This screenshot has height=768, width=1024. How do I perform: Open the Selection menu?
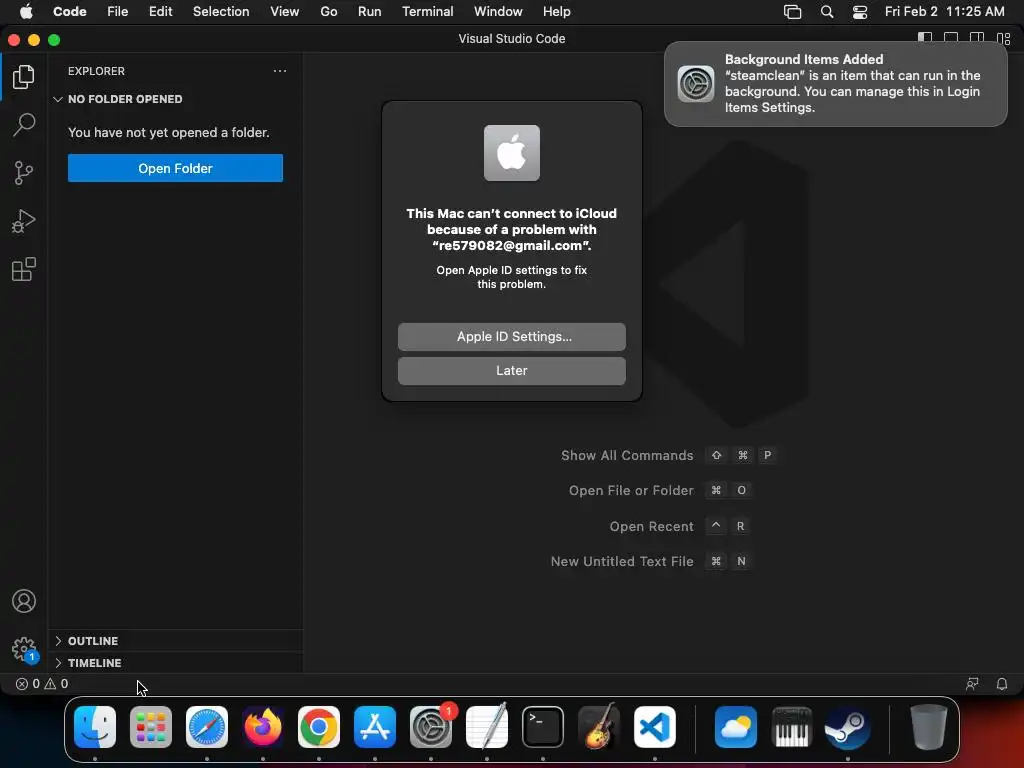(221, 12)
